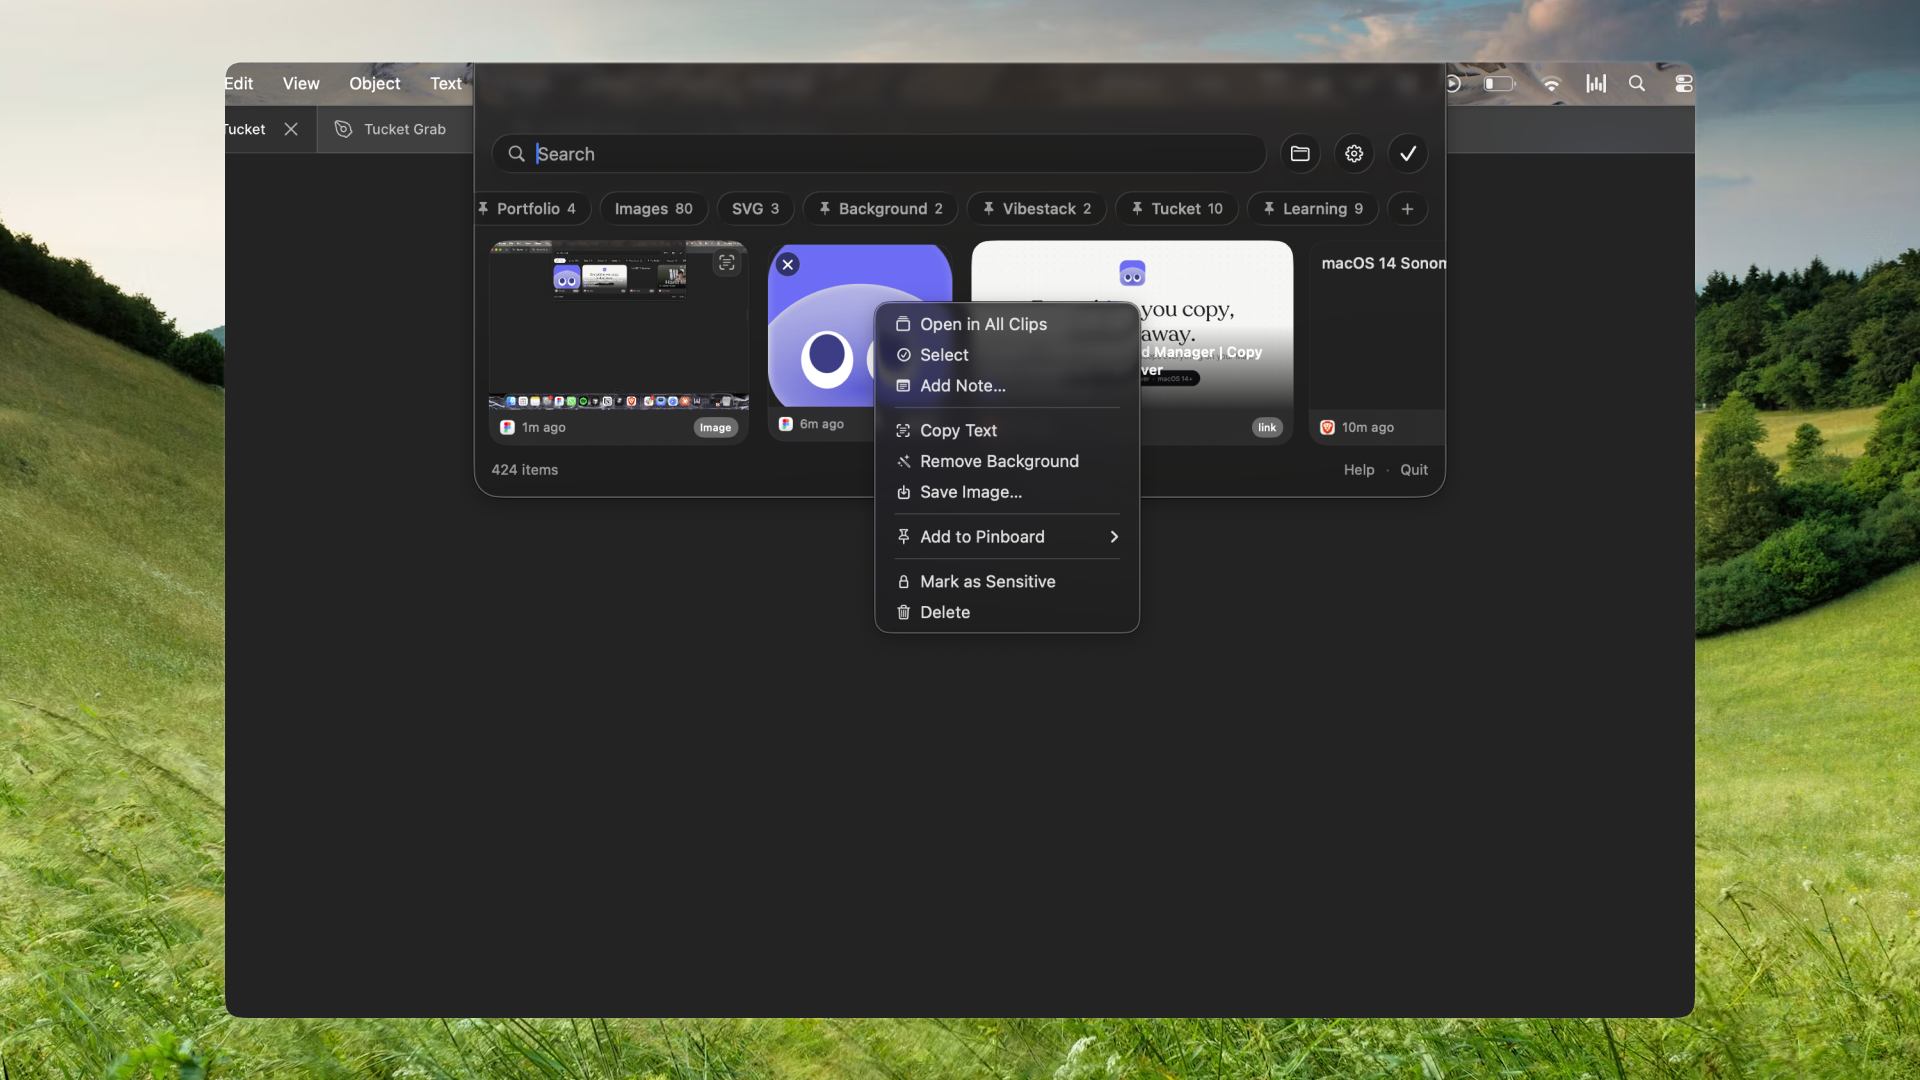Image resolution: width=1920 pixels, height=1080 pixels.
Task: Select the macOS 14 Sonoma text clip
Action: coord(1378,342)
